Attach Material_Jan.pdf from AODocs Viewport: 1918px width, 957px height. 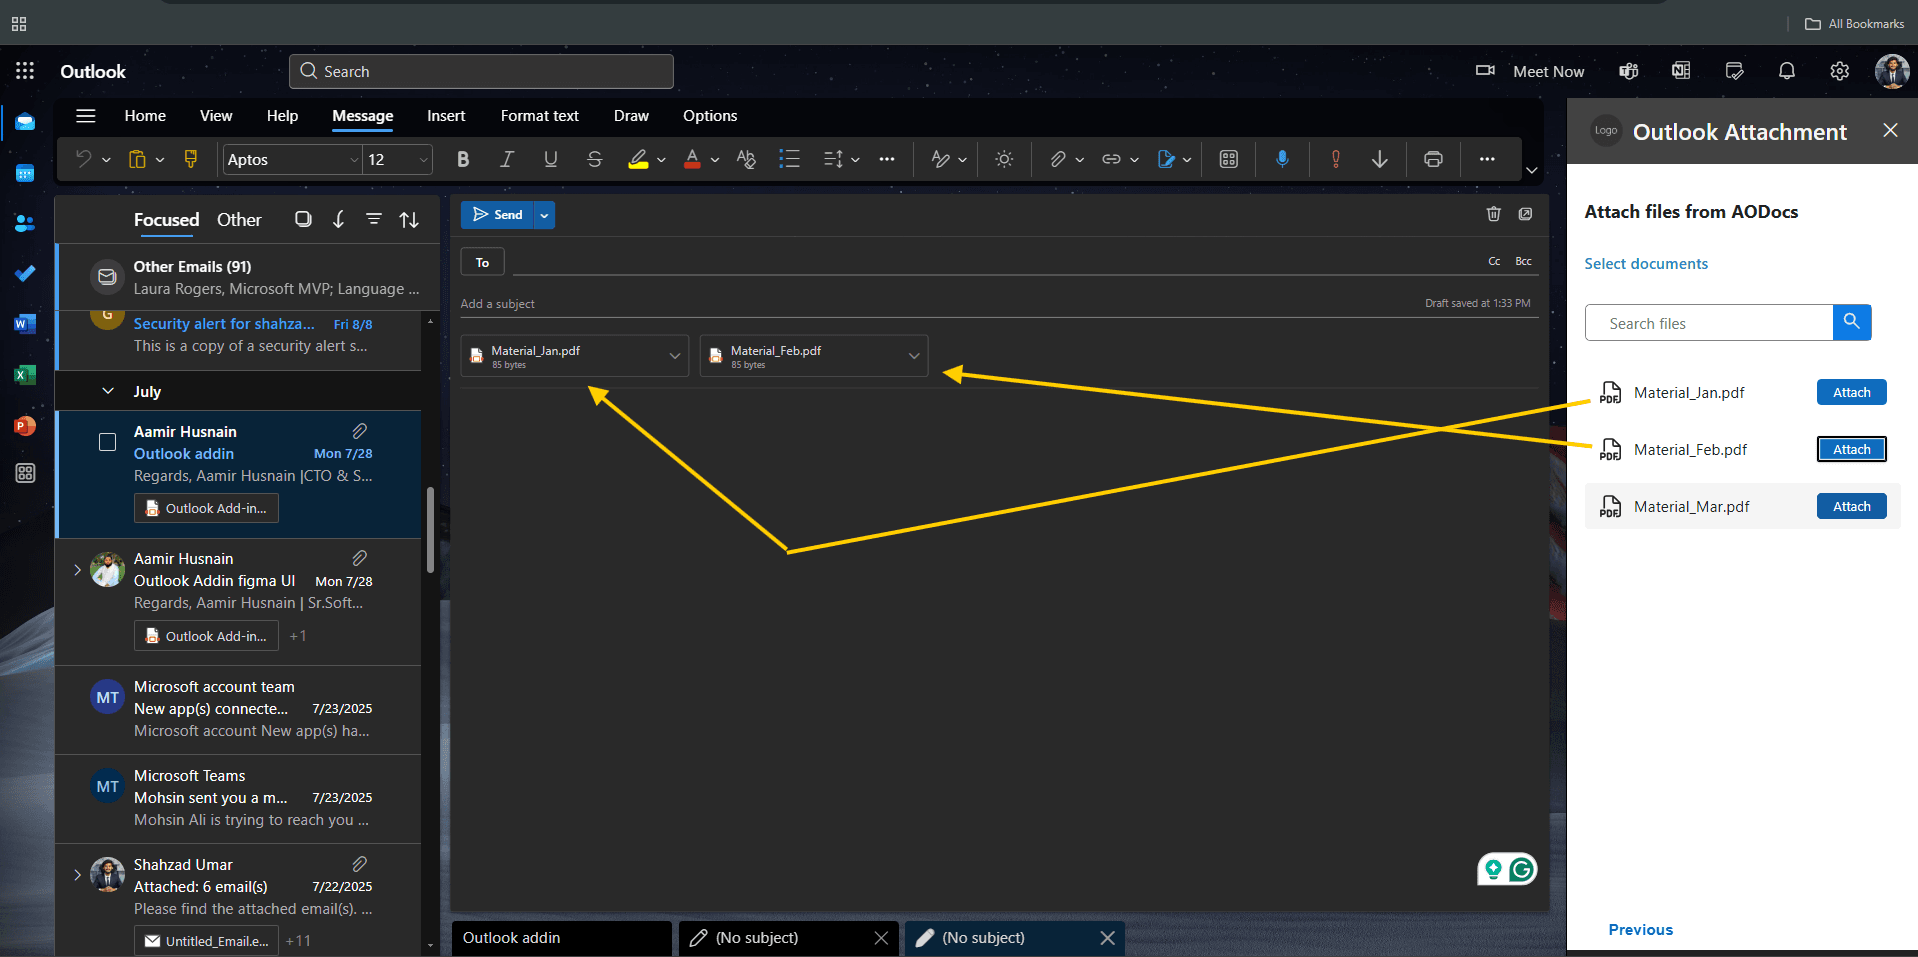click(x=1851, y=392)
